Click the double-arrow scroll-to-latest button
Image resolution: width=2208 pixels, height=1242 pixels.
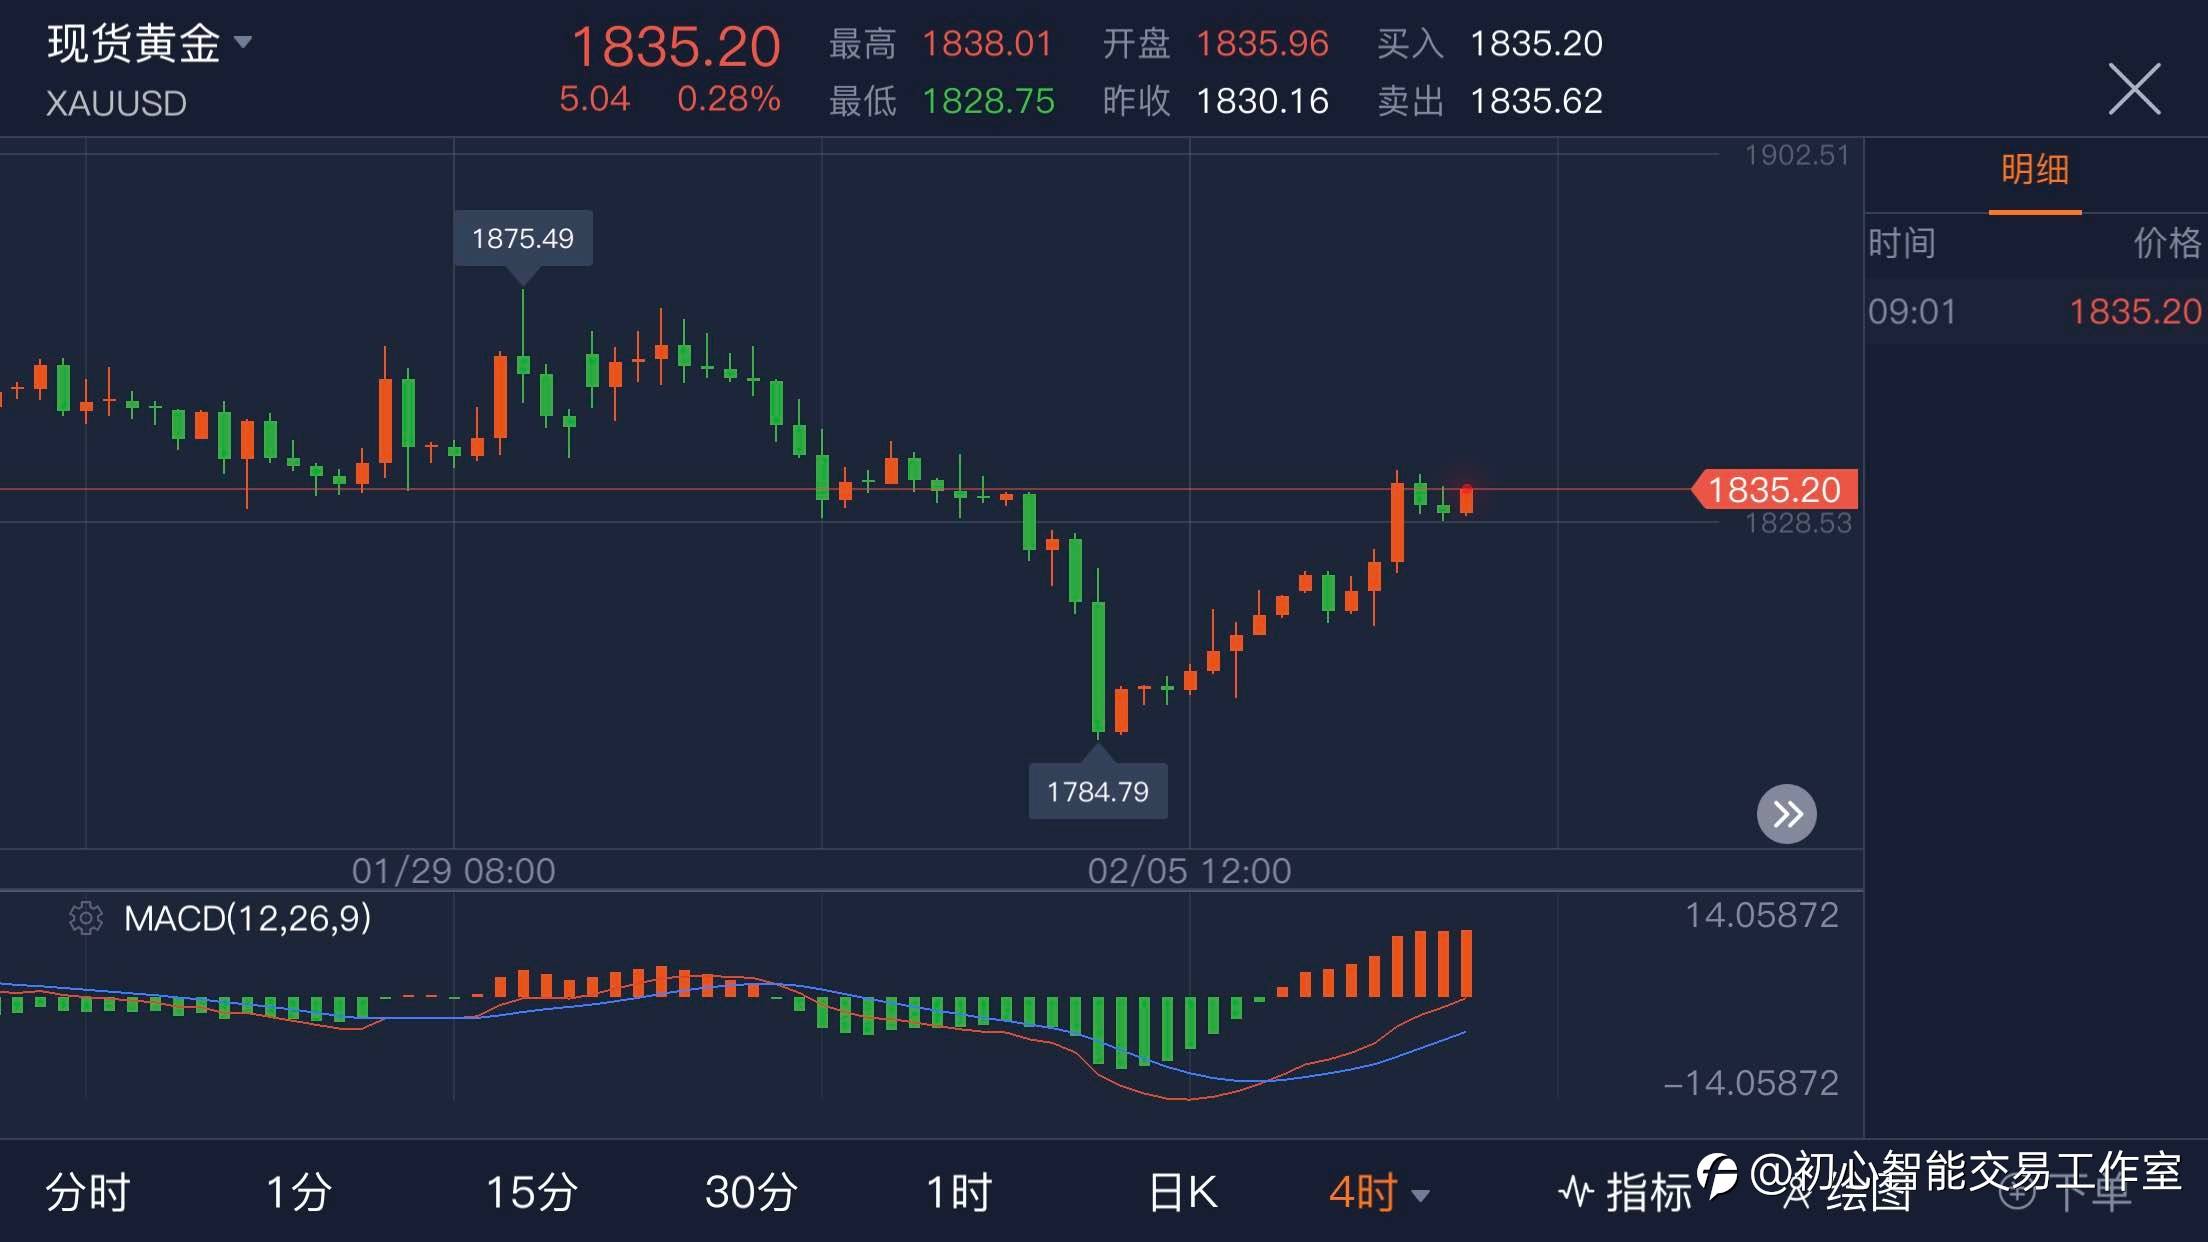tap(1787, 814)
